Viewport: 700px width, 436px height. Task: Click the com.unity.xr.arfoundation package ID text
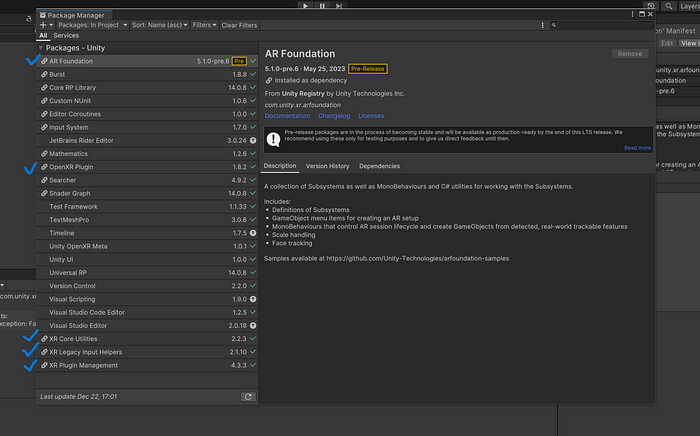coord(303,105)
